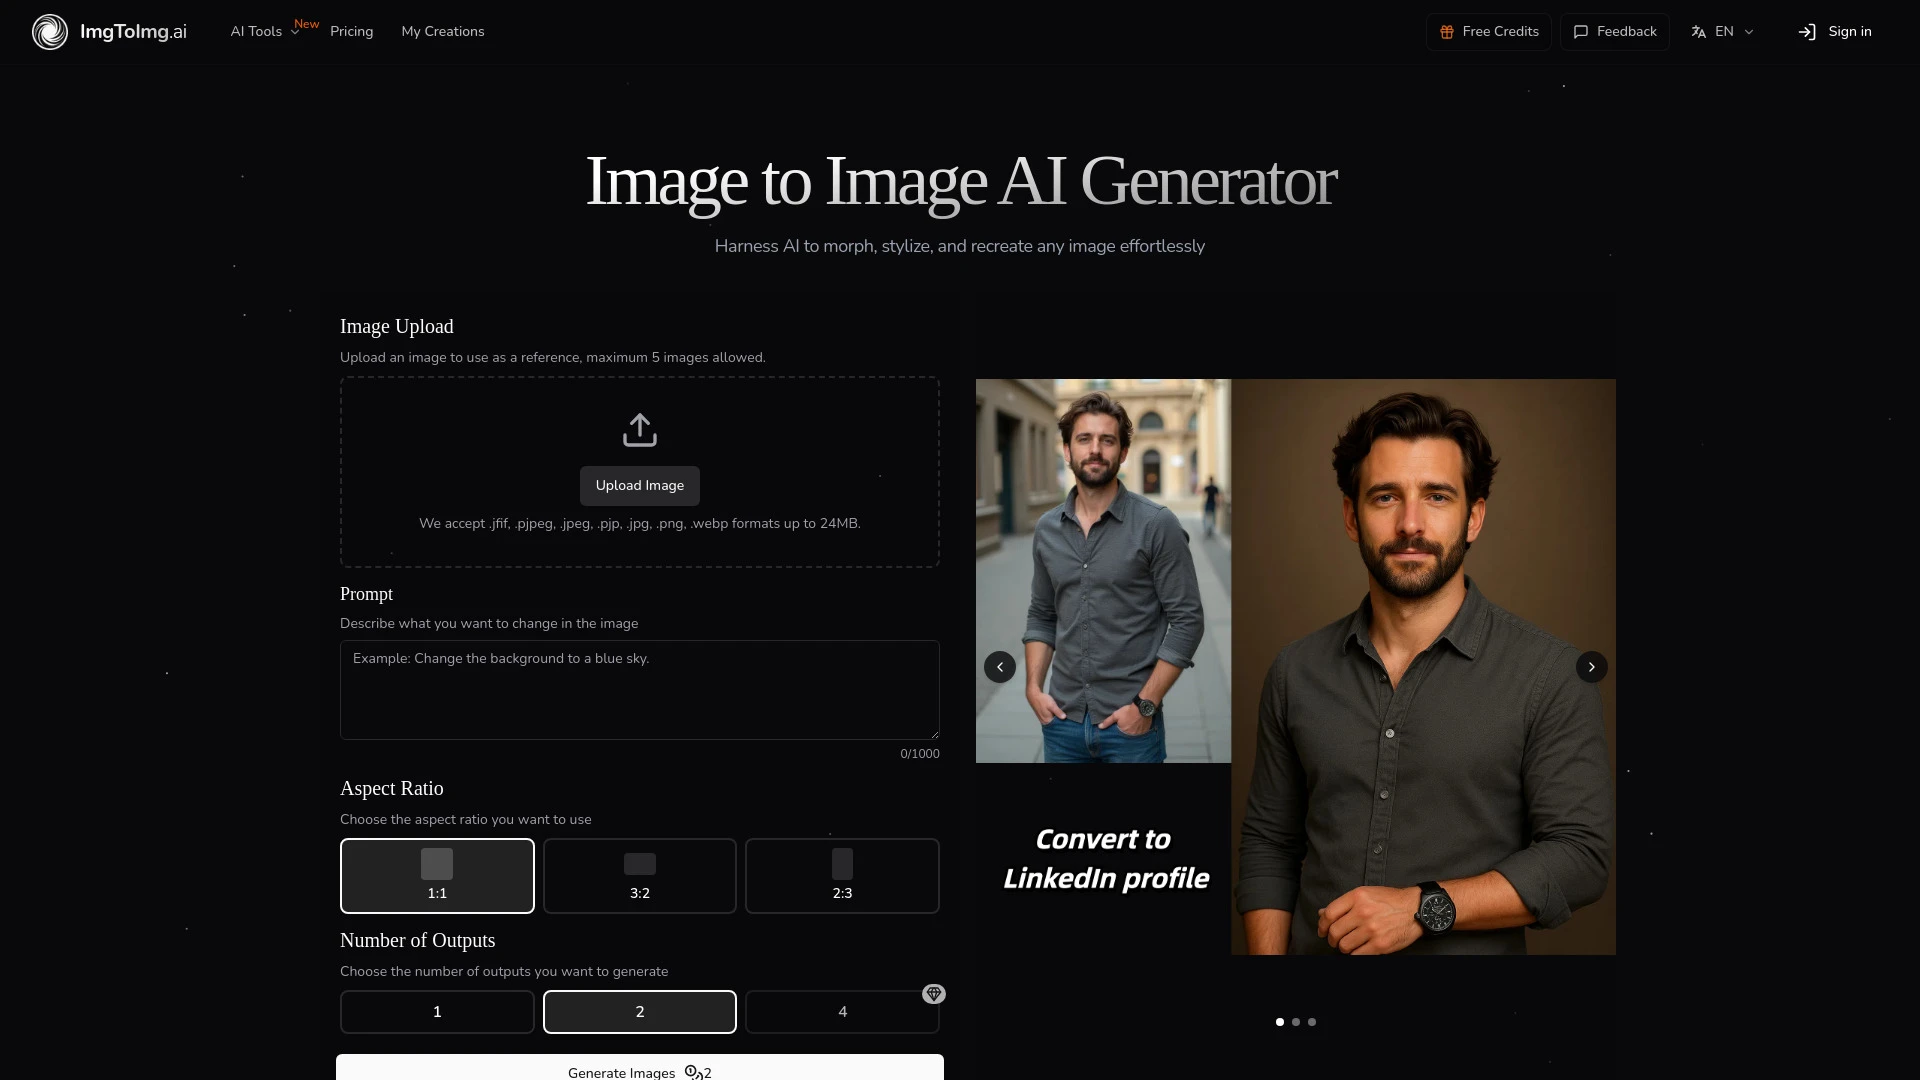Select the 2:3 aspect ratio option
1920x1080 pixels.
pyautogui.click(x=841, y=876)
